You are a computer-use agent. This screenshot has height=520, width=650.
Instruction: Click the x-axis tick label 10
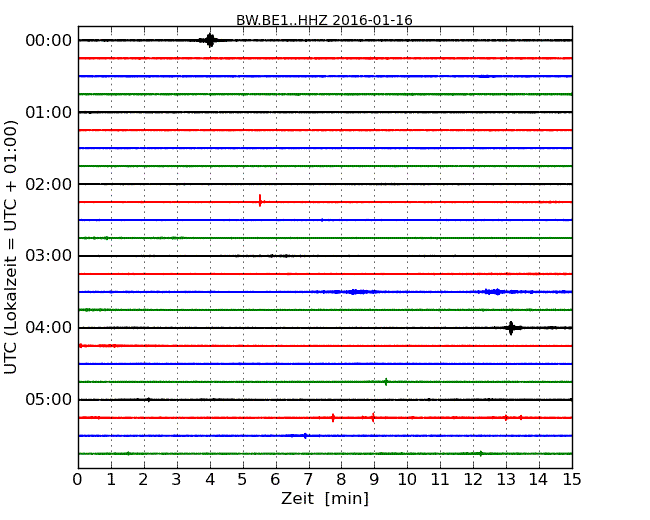[x=407, y=480]
